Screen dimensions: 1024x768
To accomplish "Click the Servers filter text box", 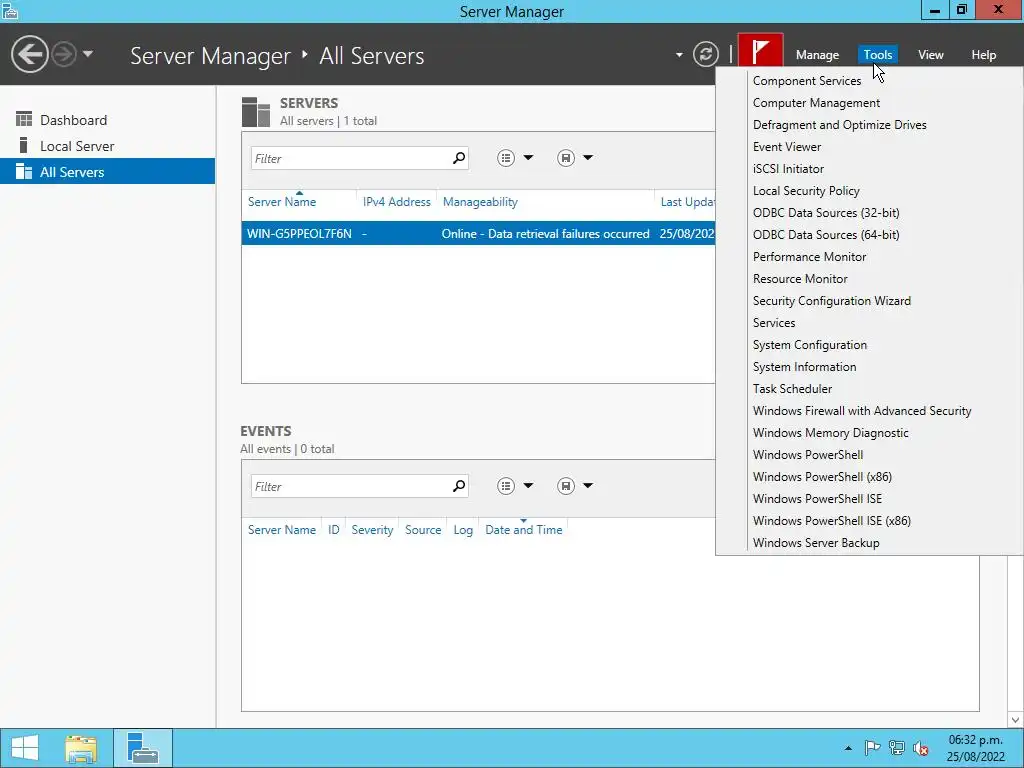I will click(351, 158).
